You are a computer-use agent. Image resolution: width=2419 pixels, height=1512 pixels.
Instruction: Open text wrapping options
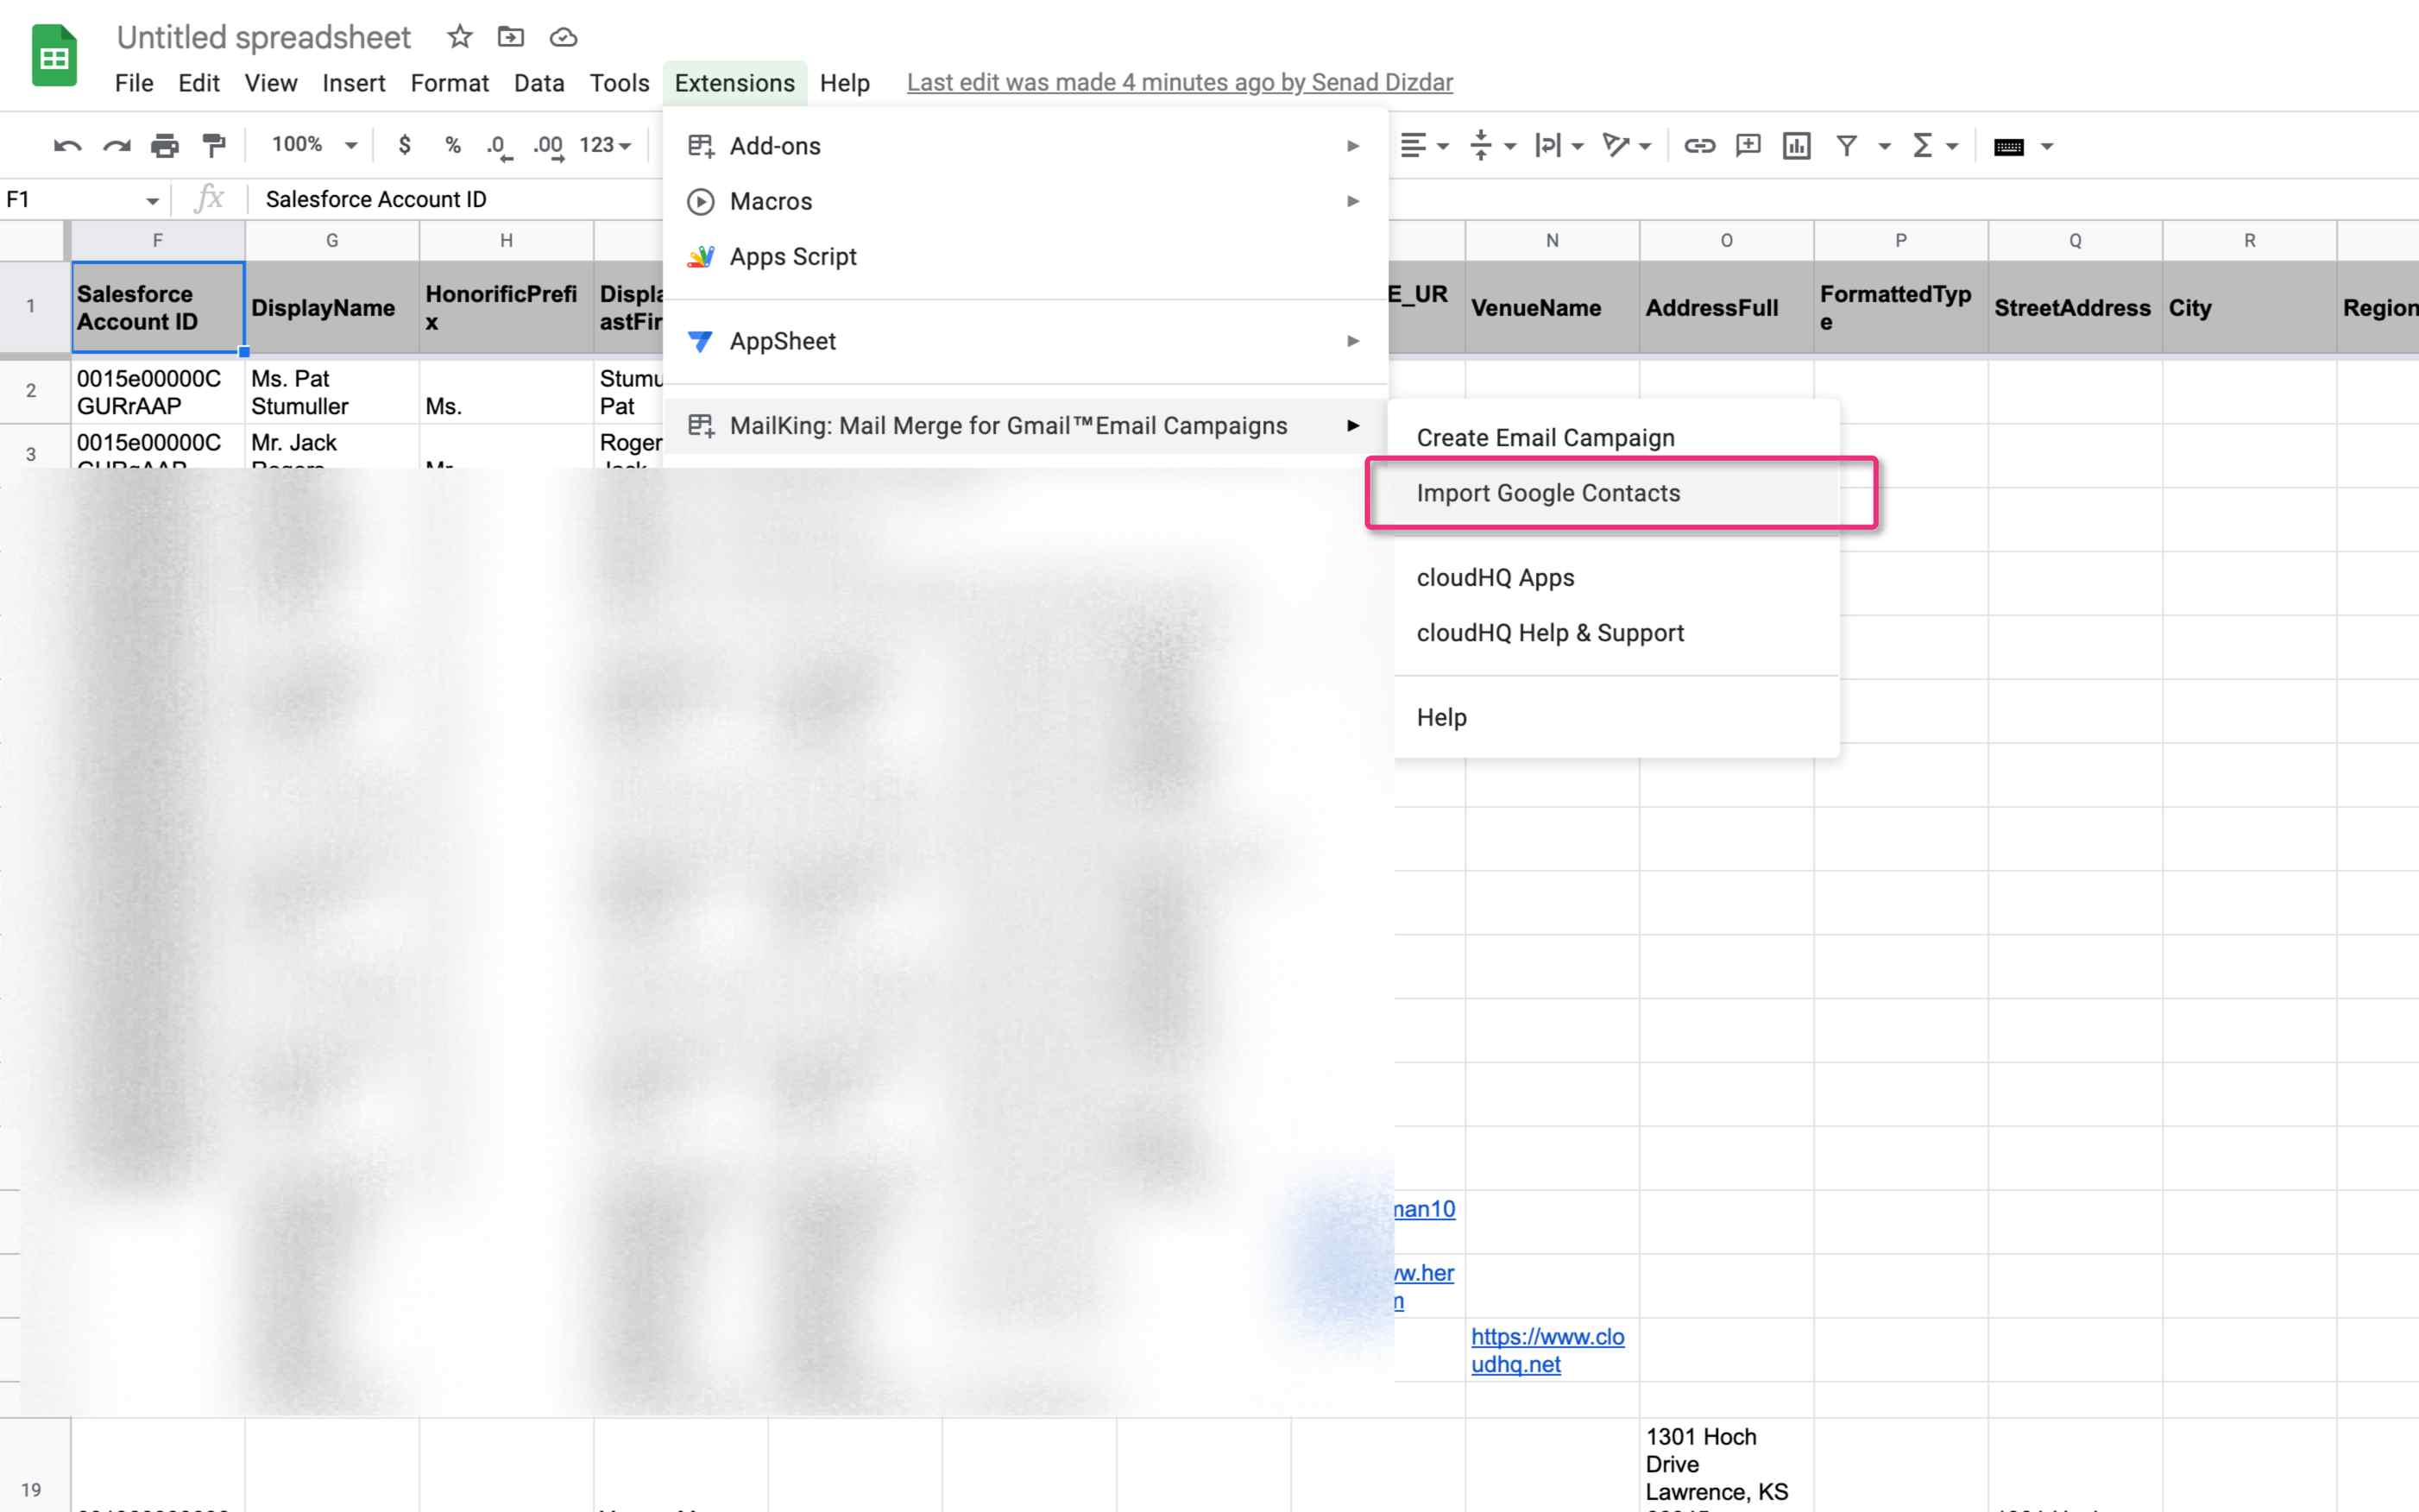pyautogui.click(x=1560, y=146)
